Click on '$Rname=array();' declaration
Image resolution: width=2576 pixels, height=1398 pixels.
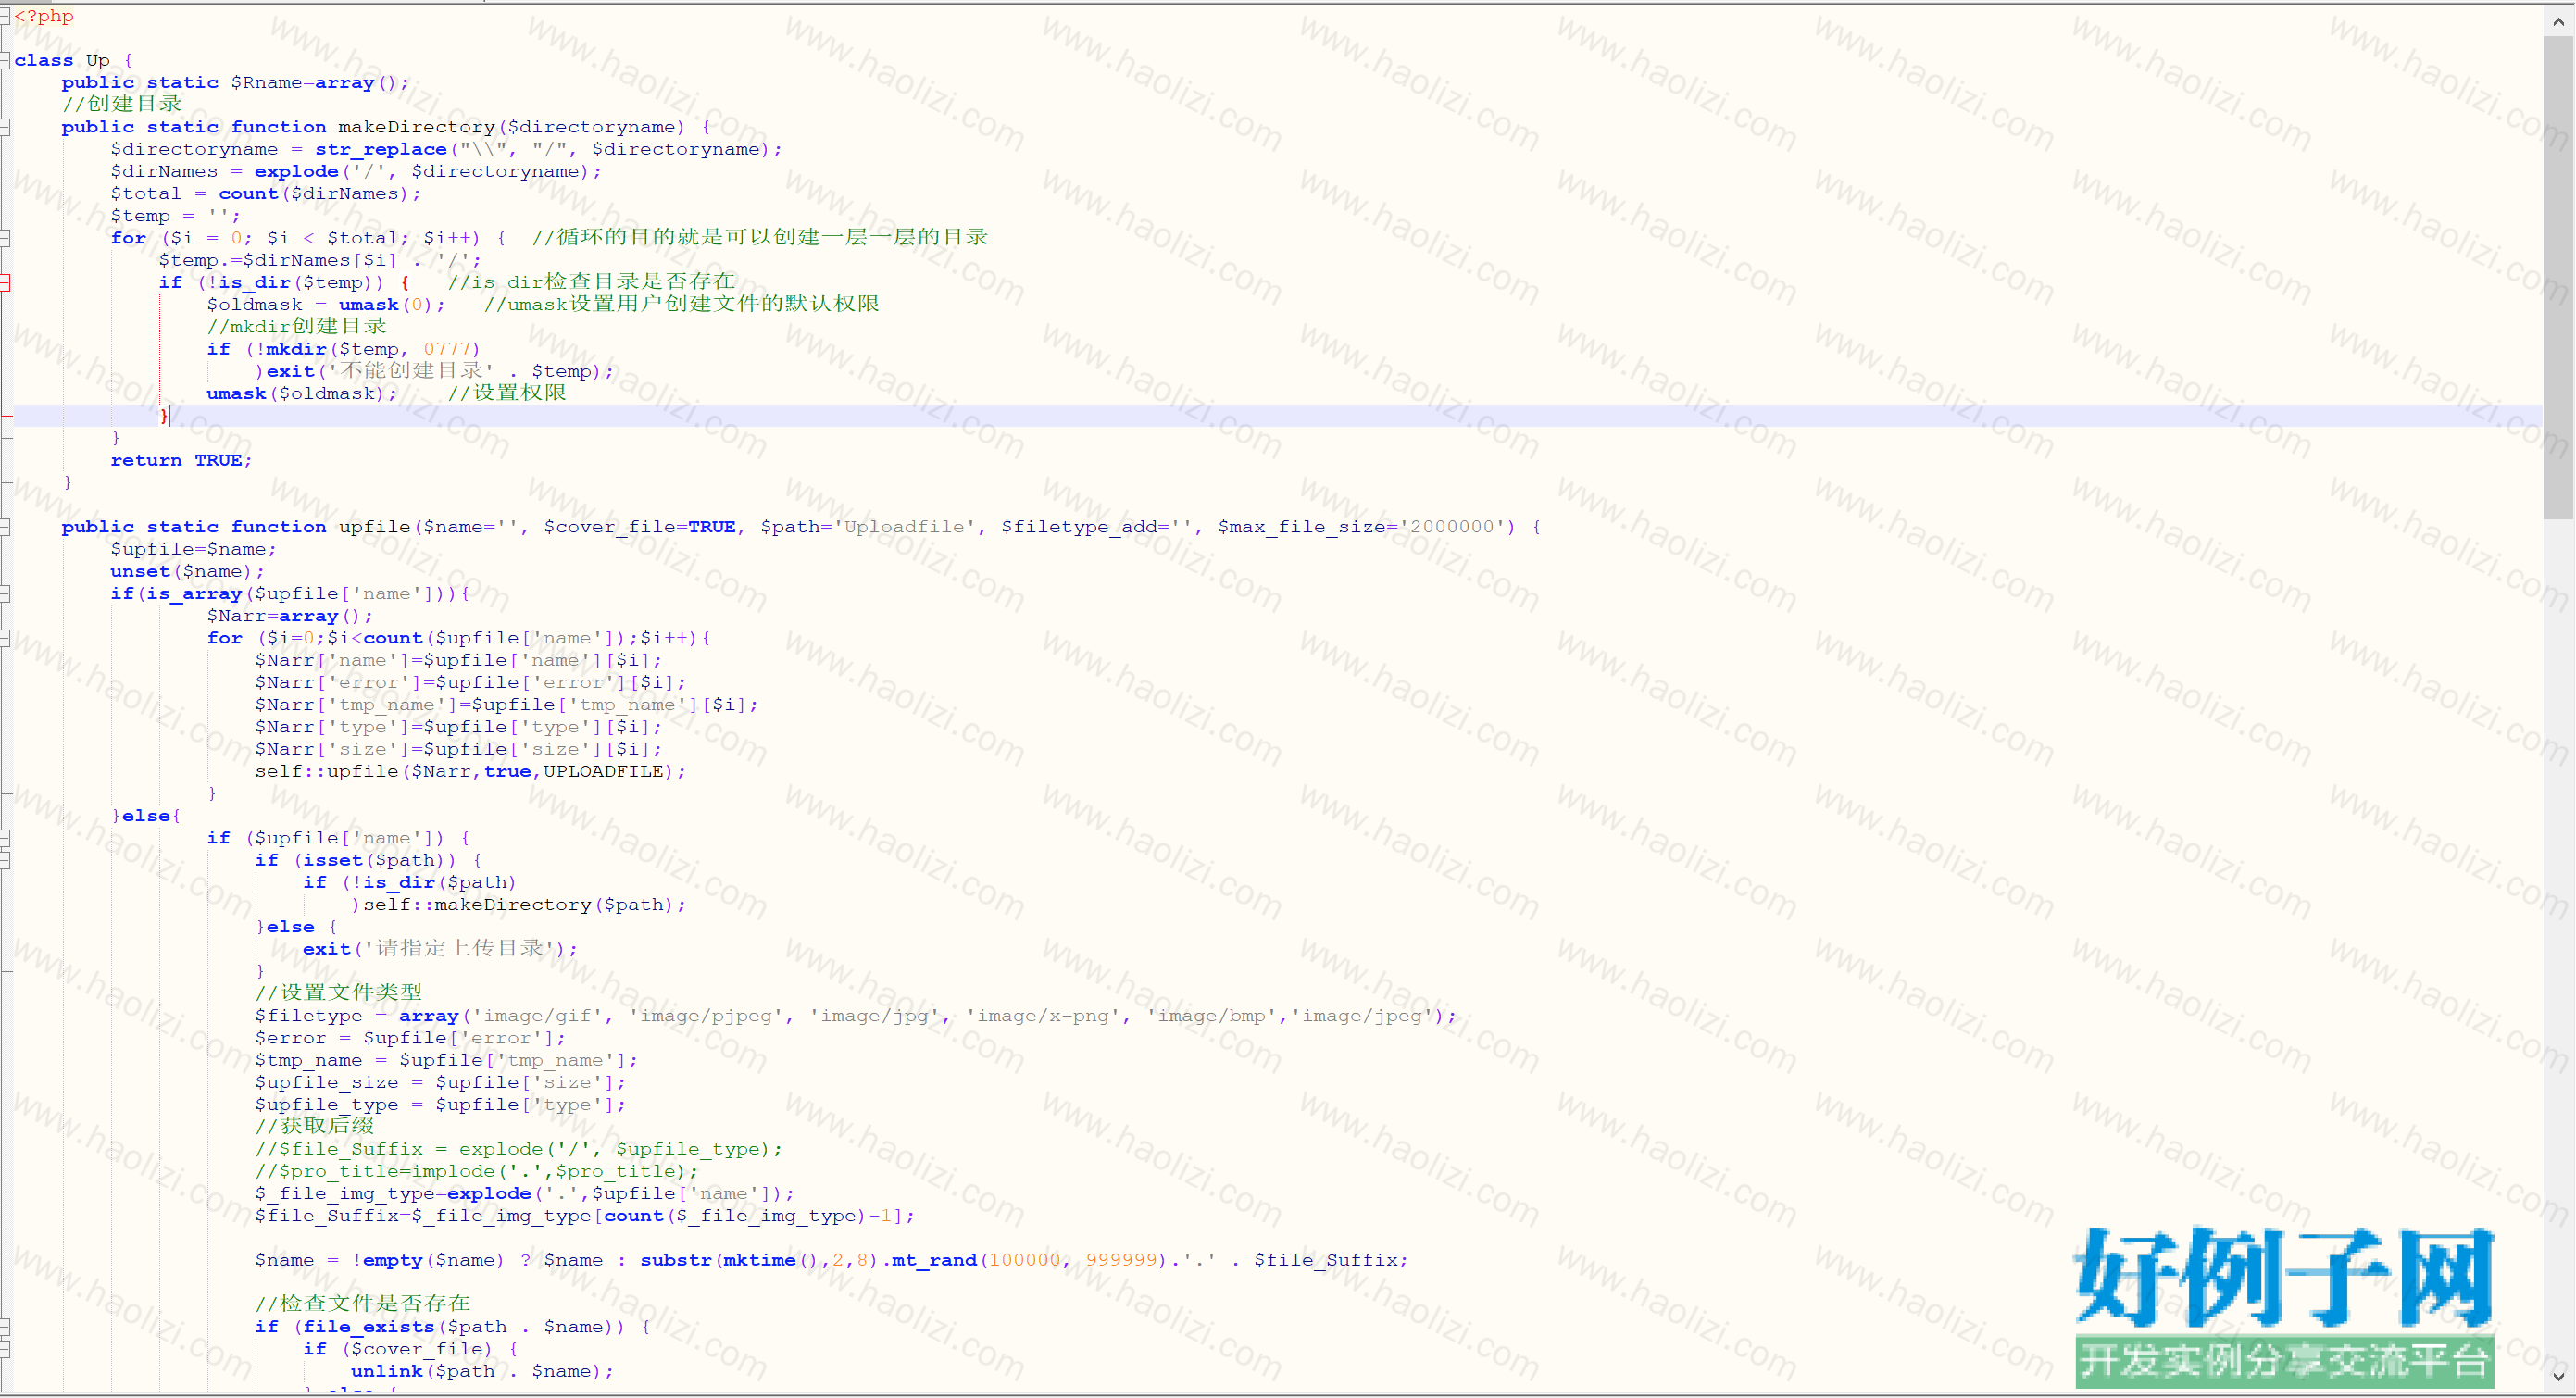(320, 83)
